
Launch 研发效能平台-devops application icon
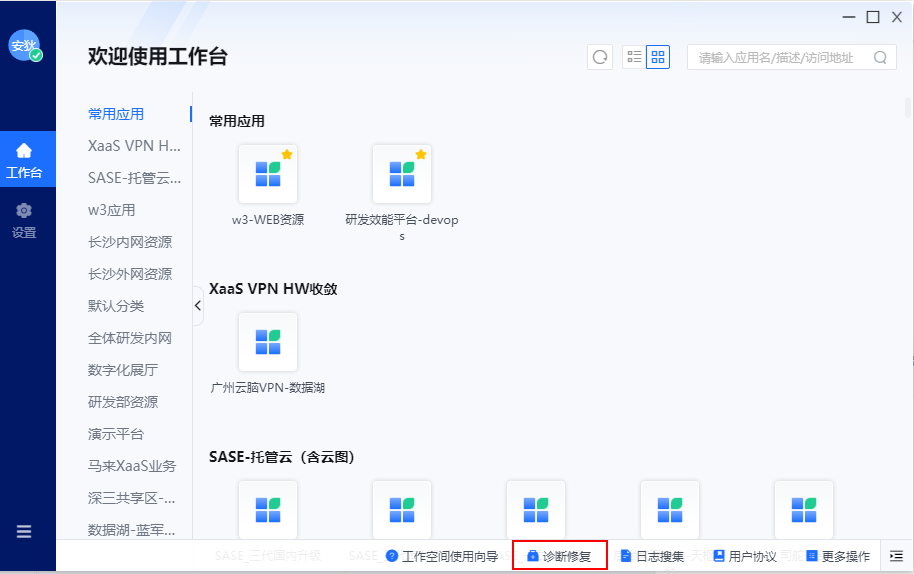pos(401,174)
